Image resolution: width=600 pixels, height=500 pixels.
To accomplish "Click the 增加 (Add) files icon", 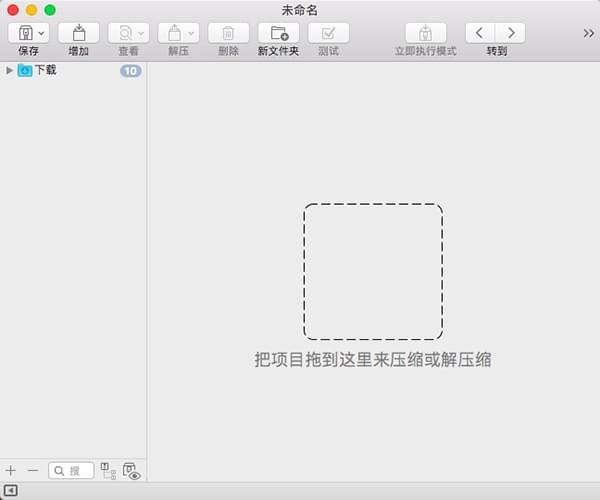I will pyautogui.click(x=78, y=33).
